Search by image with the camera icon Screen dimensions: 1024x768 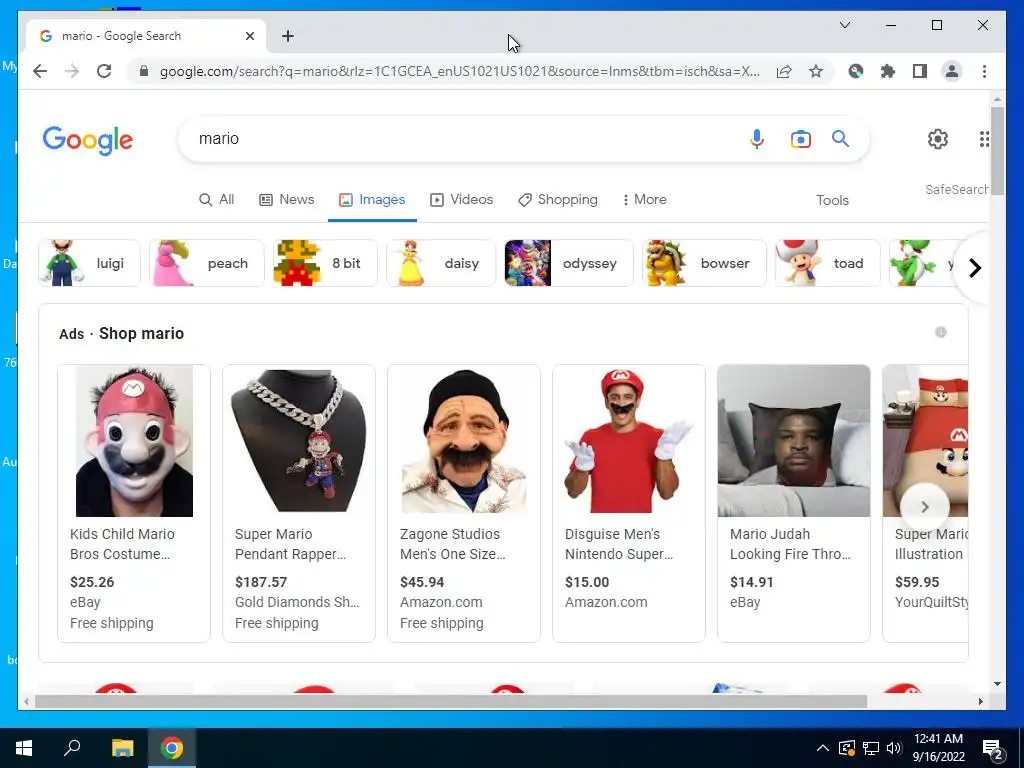pyautogui.click(x=801, y=138)
